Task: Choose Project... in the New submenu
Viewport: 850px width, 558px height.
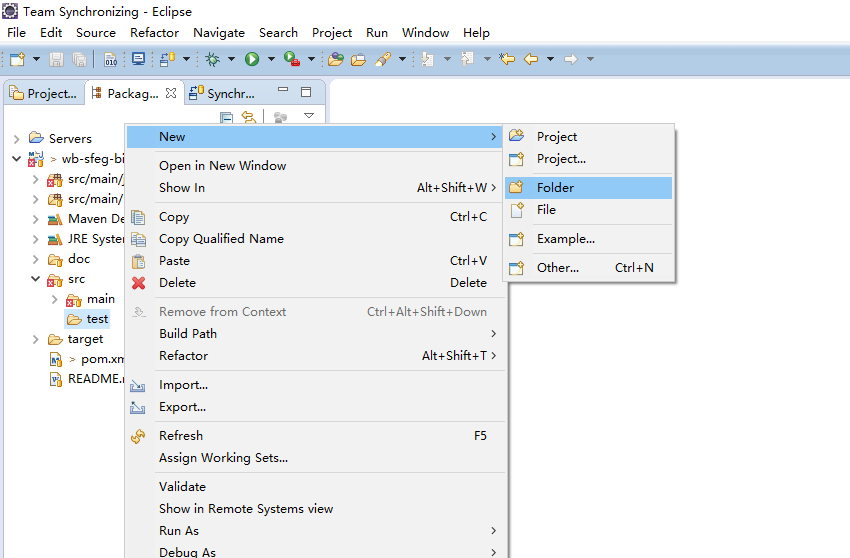Action: (x=588, y=159)
